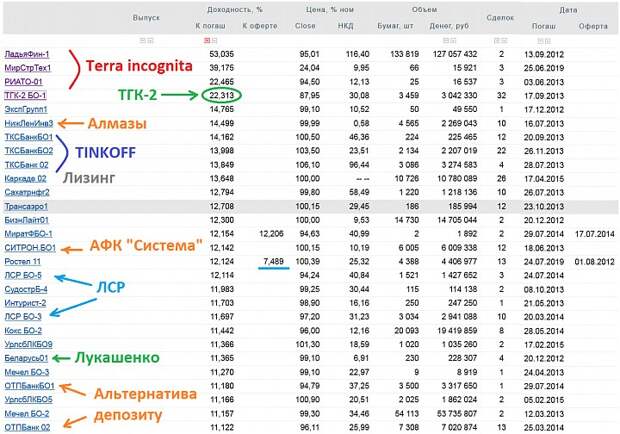
Task: Click the Бумаг, шт column header
Action: [x=395, y=26]
